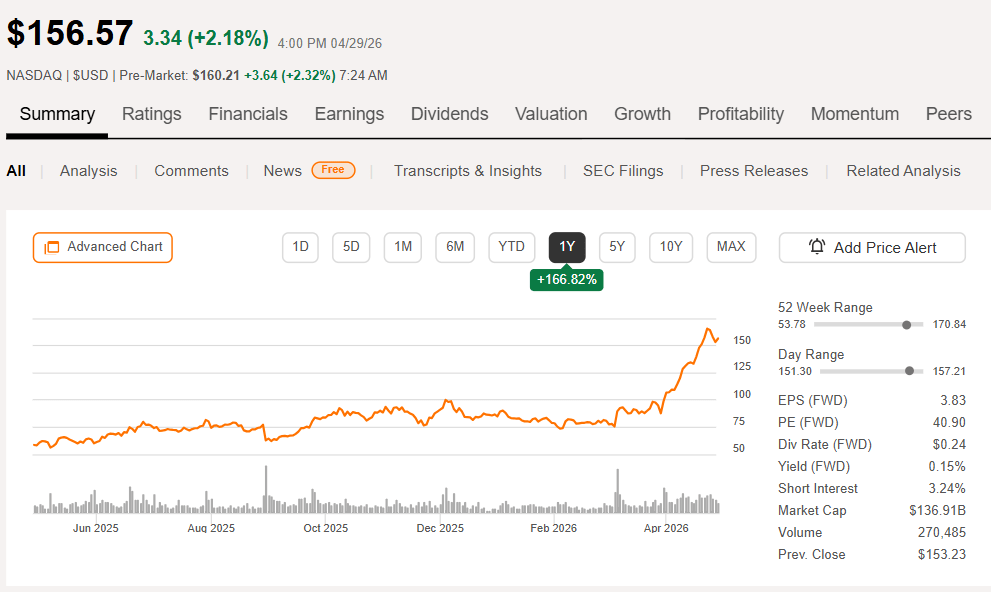Choose the 6M time range

pos(455,247)
